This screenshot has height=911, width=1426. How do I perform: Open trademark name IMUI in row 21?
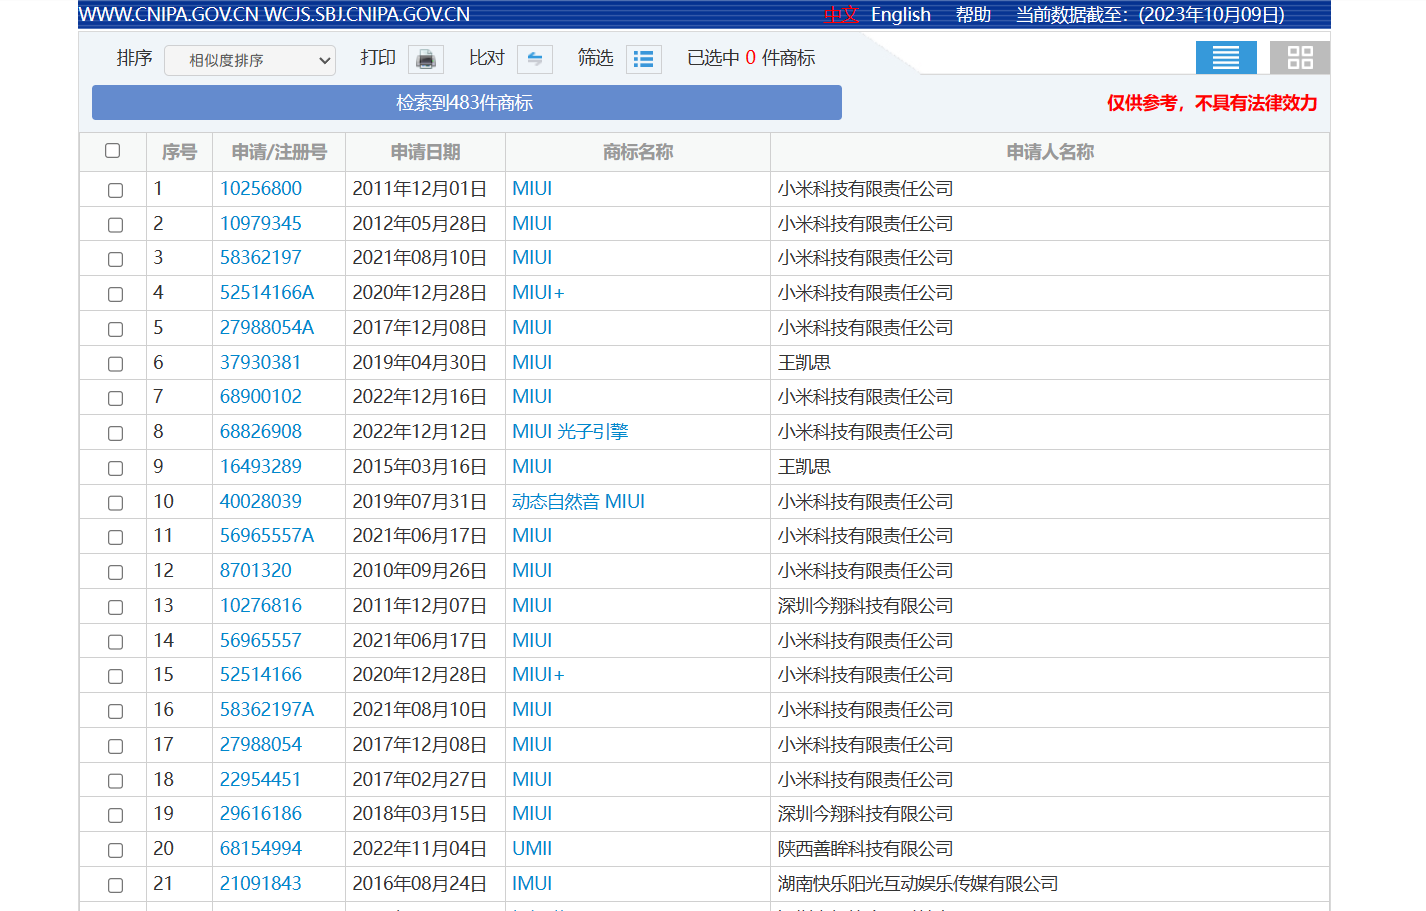click(532, 884)
